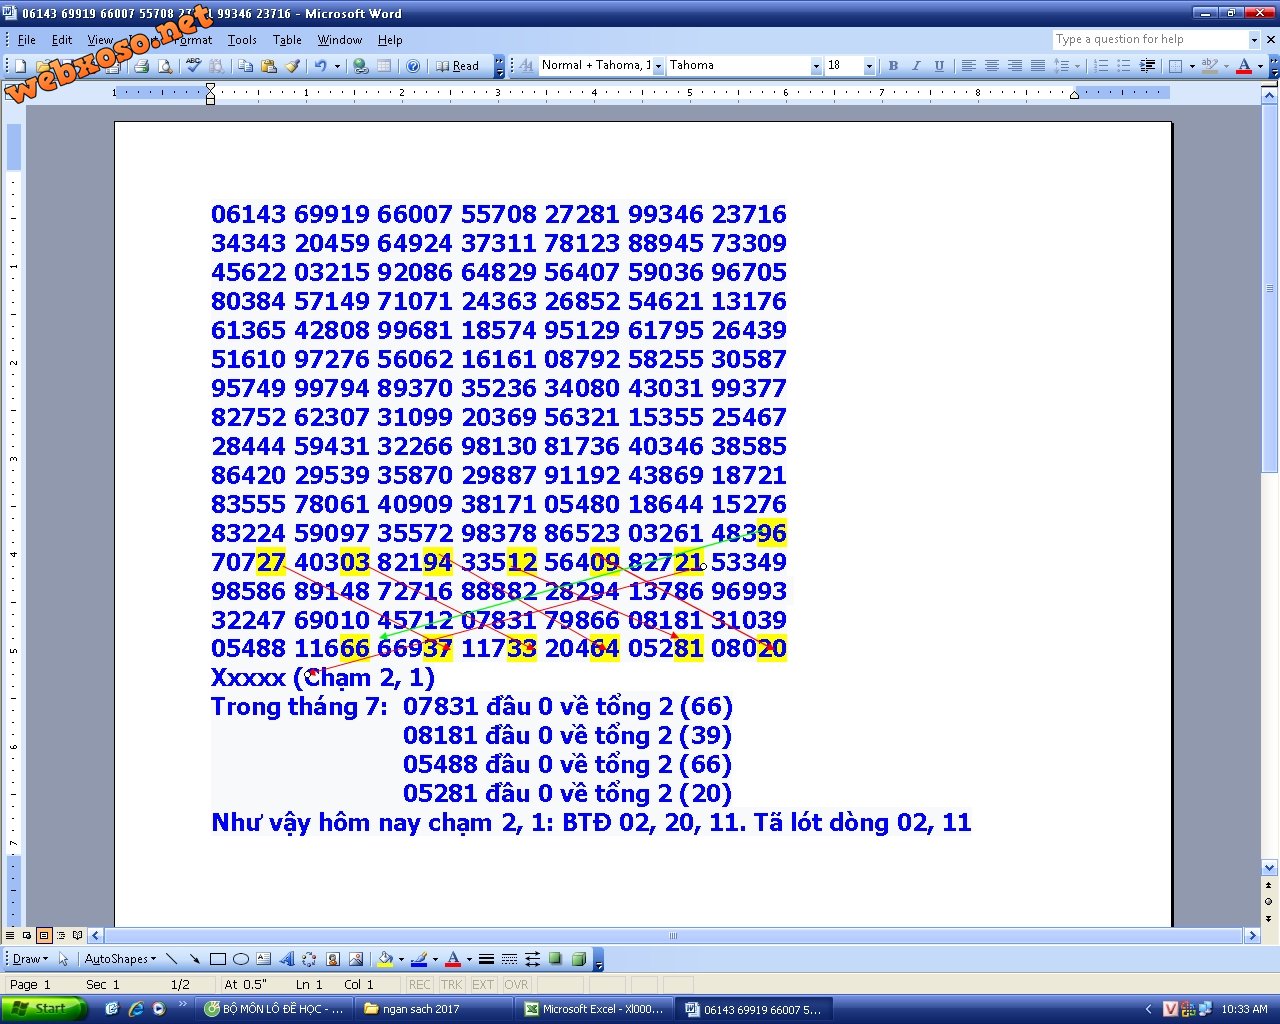This screenshot has width=1280, height=1024.
Task: Open the AutoShapes dropdown
Action: (x=120, y=959)
